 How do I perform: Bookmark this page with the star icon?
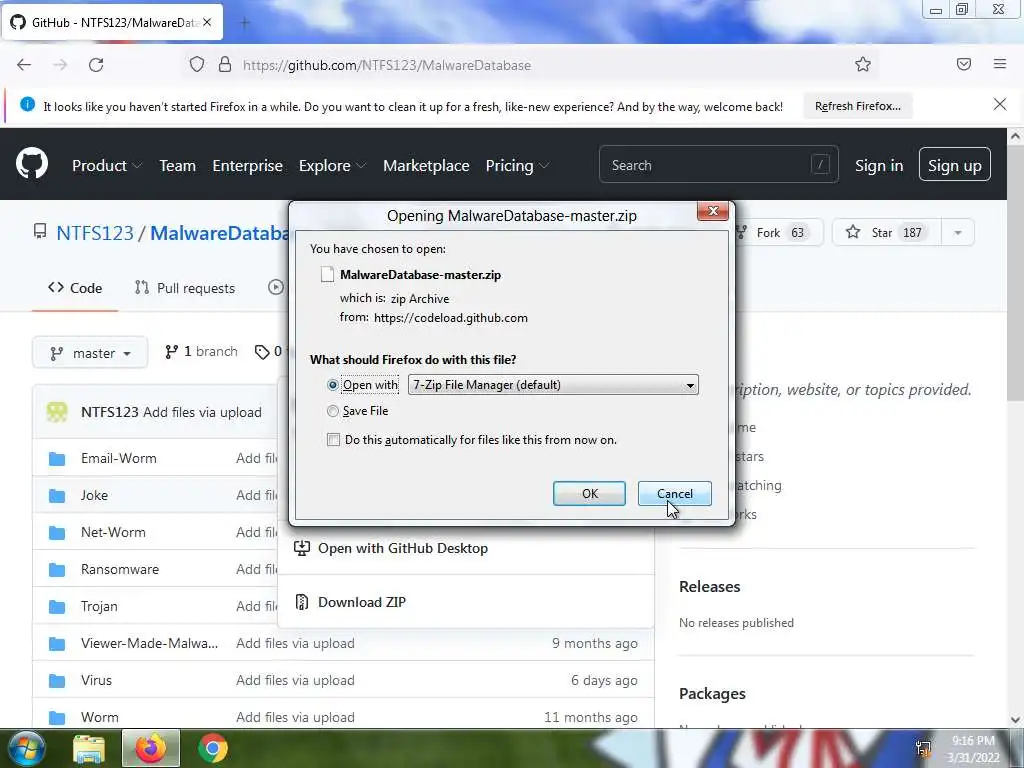pos(863,64)
